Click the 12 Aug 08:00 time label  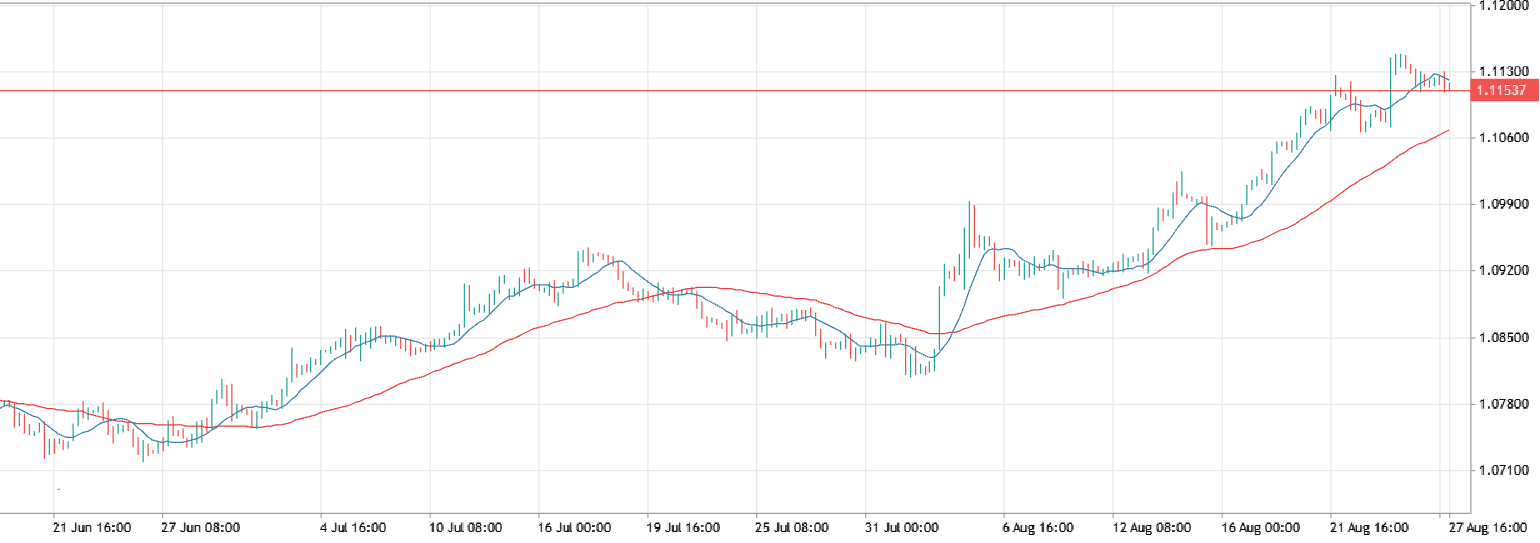point(1149,527)
